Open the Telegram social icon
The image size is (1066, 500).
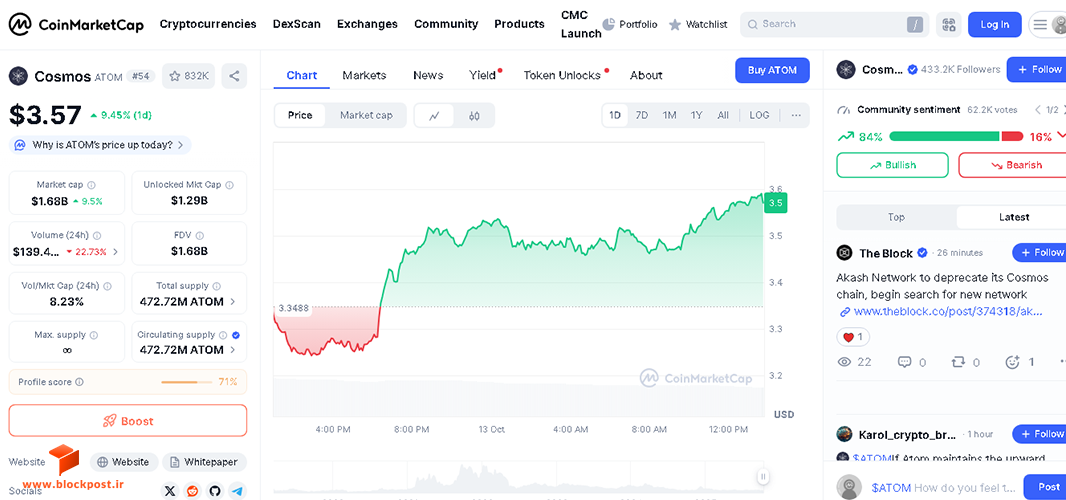click(x=237, y=490)
